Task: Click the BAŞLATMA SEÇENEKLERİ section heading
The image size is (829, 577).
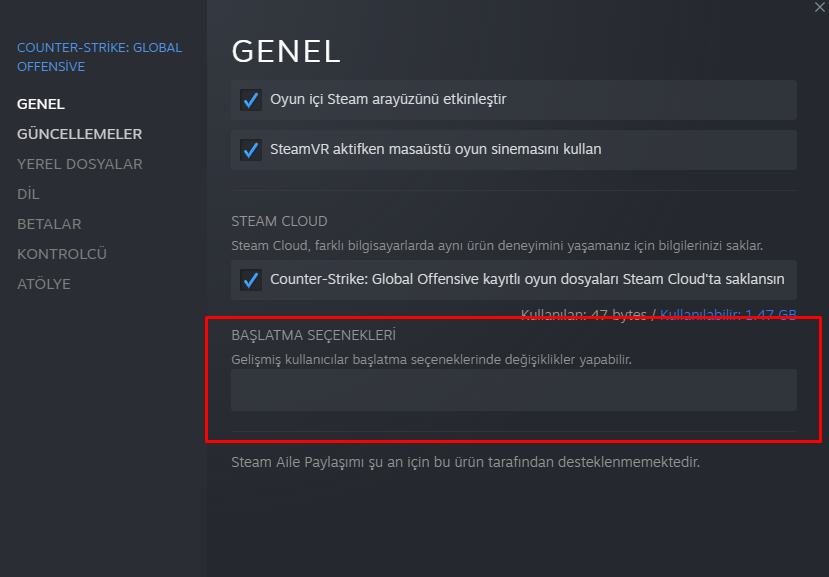Action: pyautogui.click(x=314, y=335)
